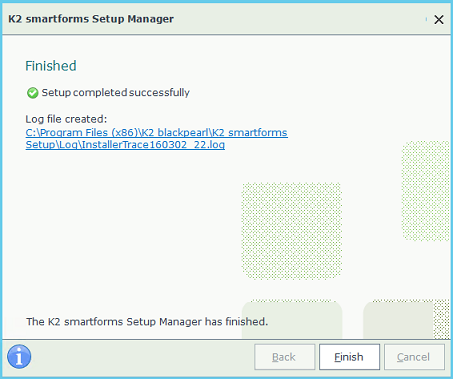Open the InstallerTrace160302_22.log file link
The height and width of the screenshot is (379, 453).
pos(157,138)
